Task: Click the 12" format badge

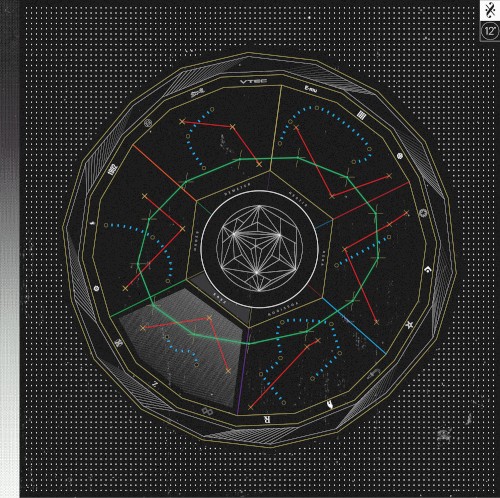Action: click(x=490, y=31)
